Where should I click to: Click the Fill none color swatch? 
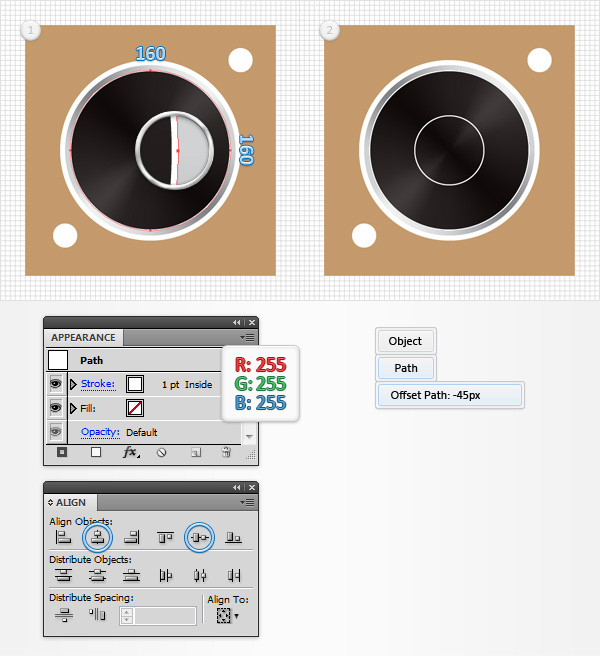pos(135,408)
